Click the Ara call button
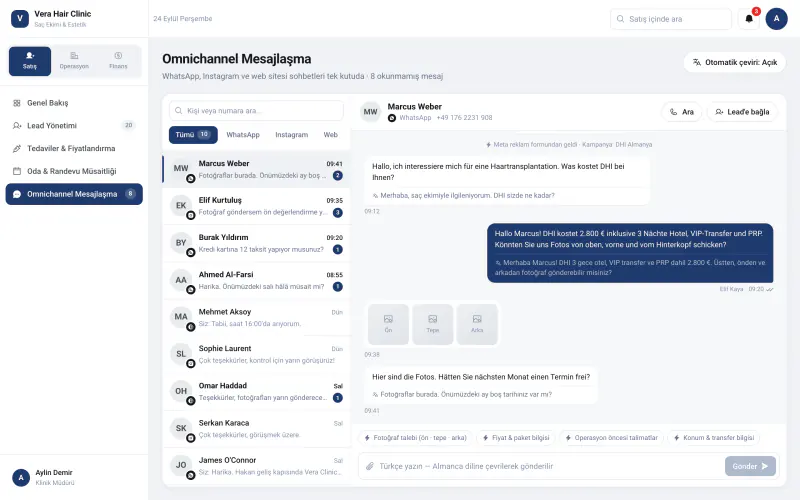This screenshot has width=800, height=500. [x=682, y=112]
